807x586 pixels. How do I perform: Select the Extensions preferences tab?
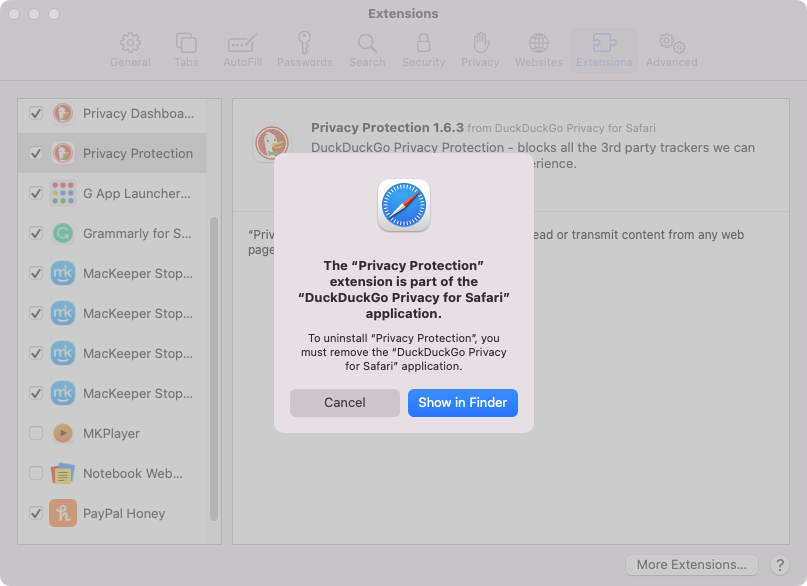point(604,50)
